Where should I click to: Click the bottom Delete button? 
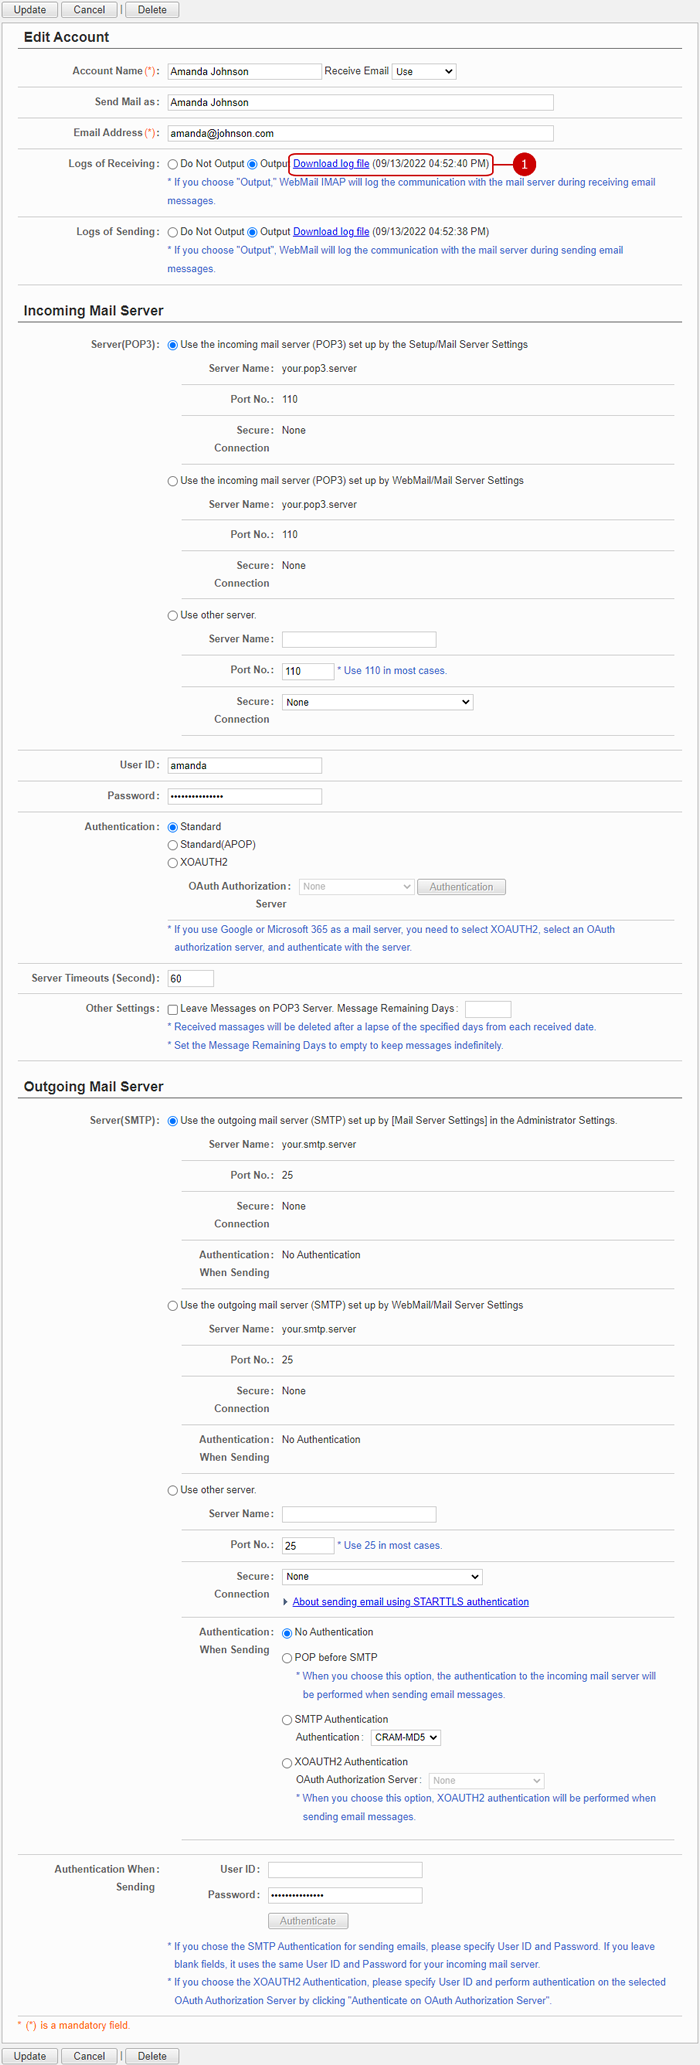[x=152, y=2056]
